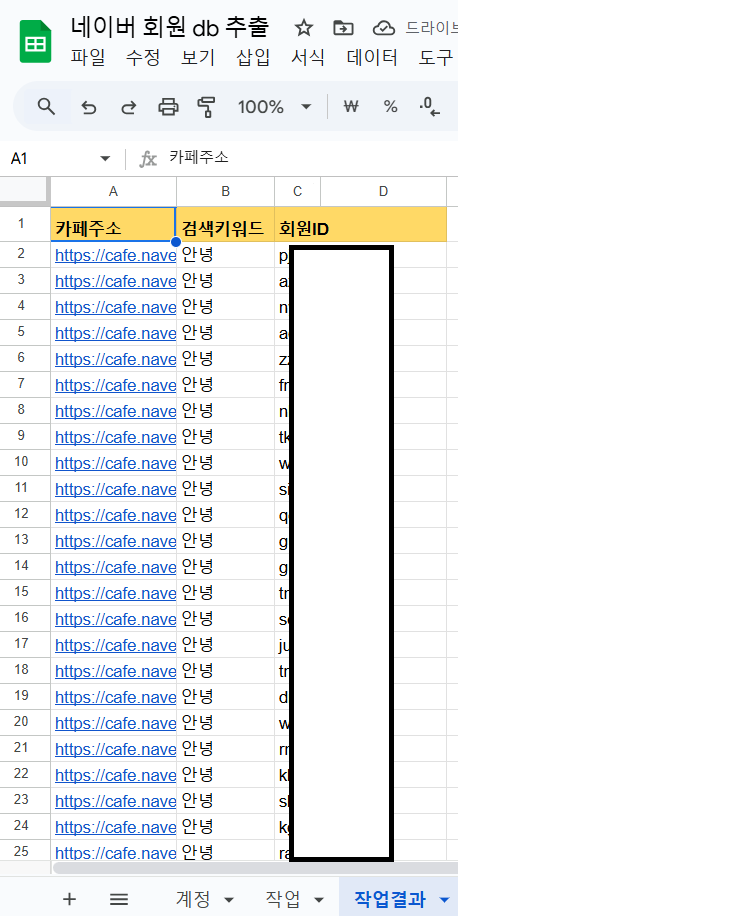
Task: Select the 카페주소 header cell
Action: pos(113,224)
